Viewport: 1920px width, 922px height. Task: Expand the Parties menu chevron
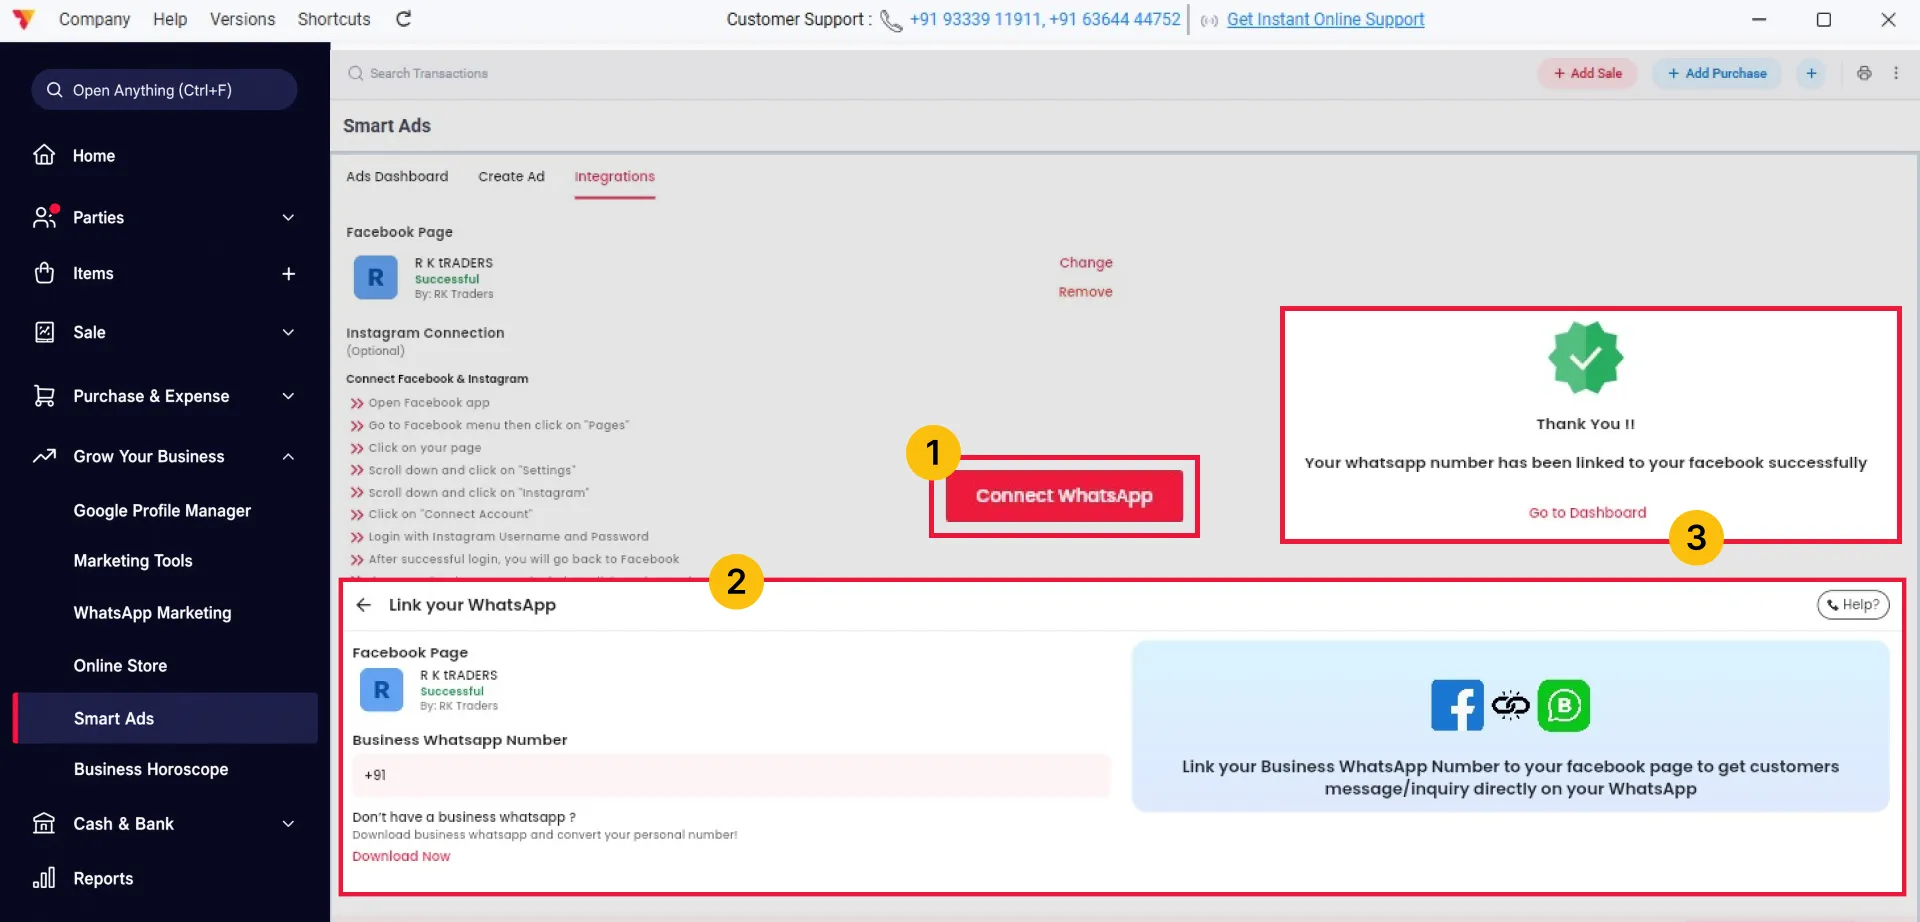click(288, 217)
